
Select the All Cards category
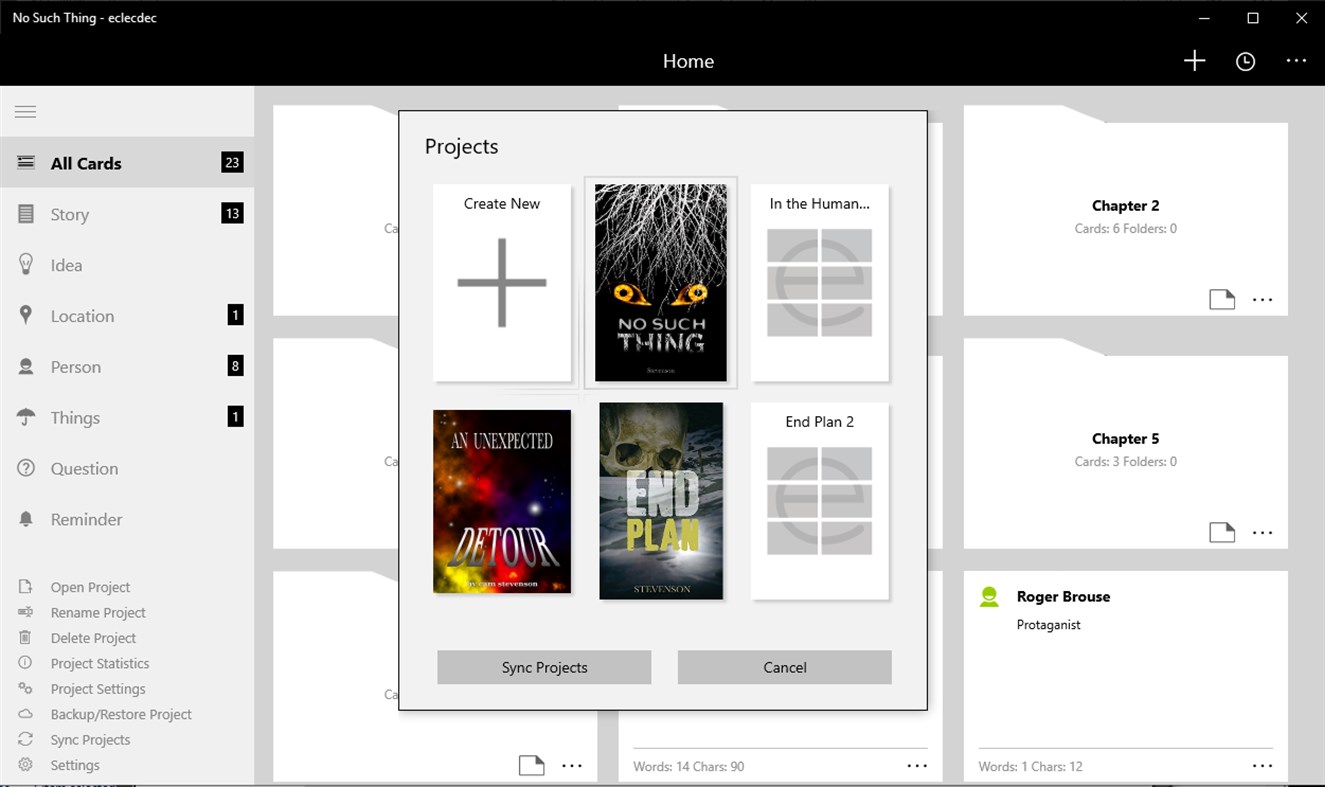(x=127, y=163)
